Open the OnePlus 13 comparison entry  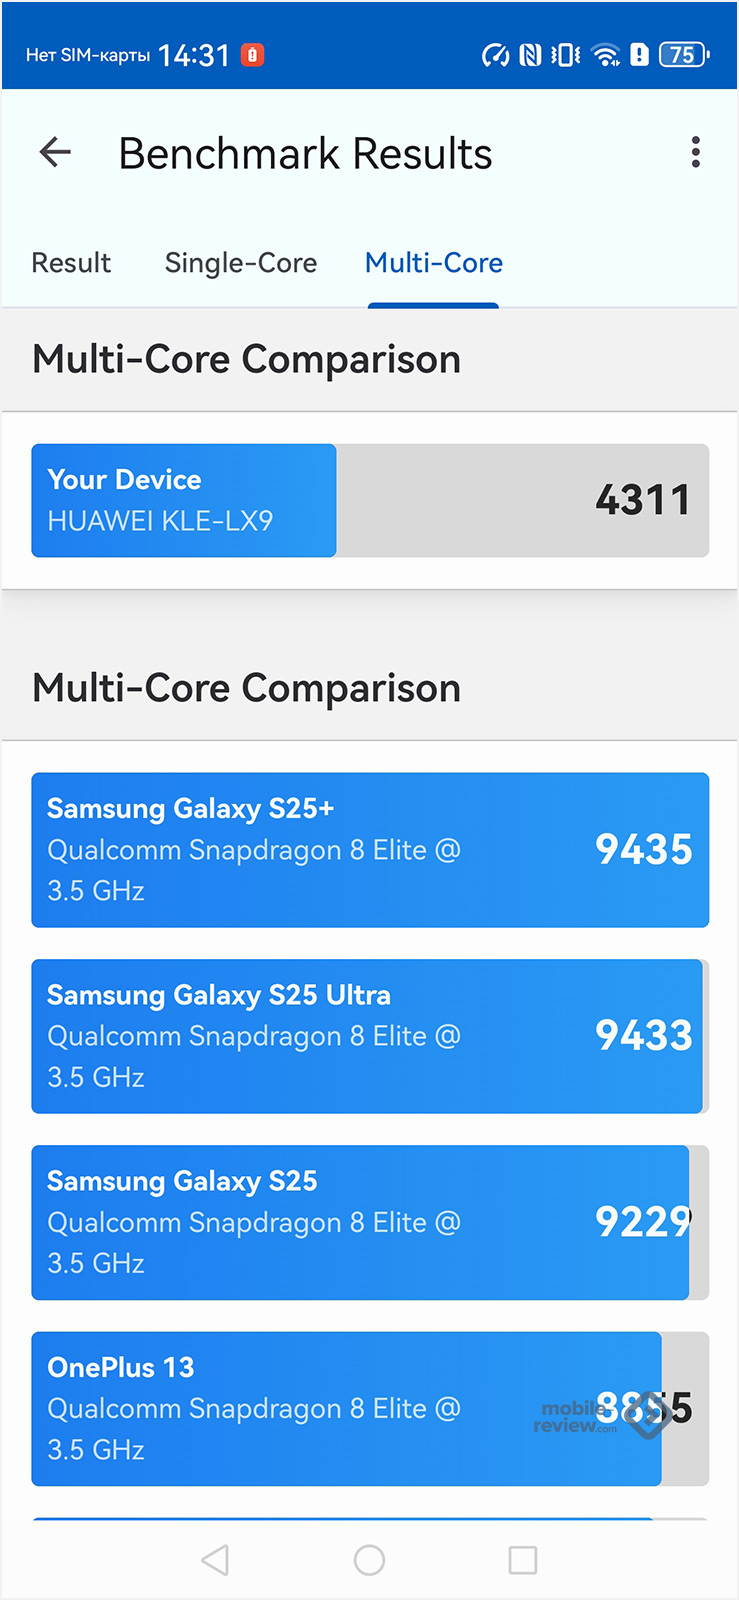point(370,1408)
